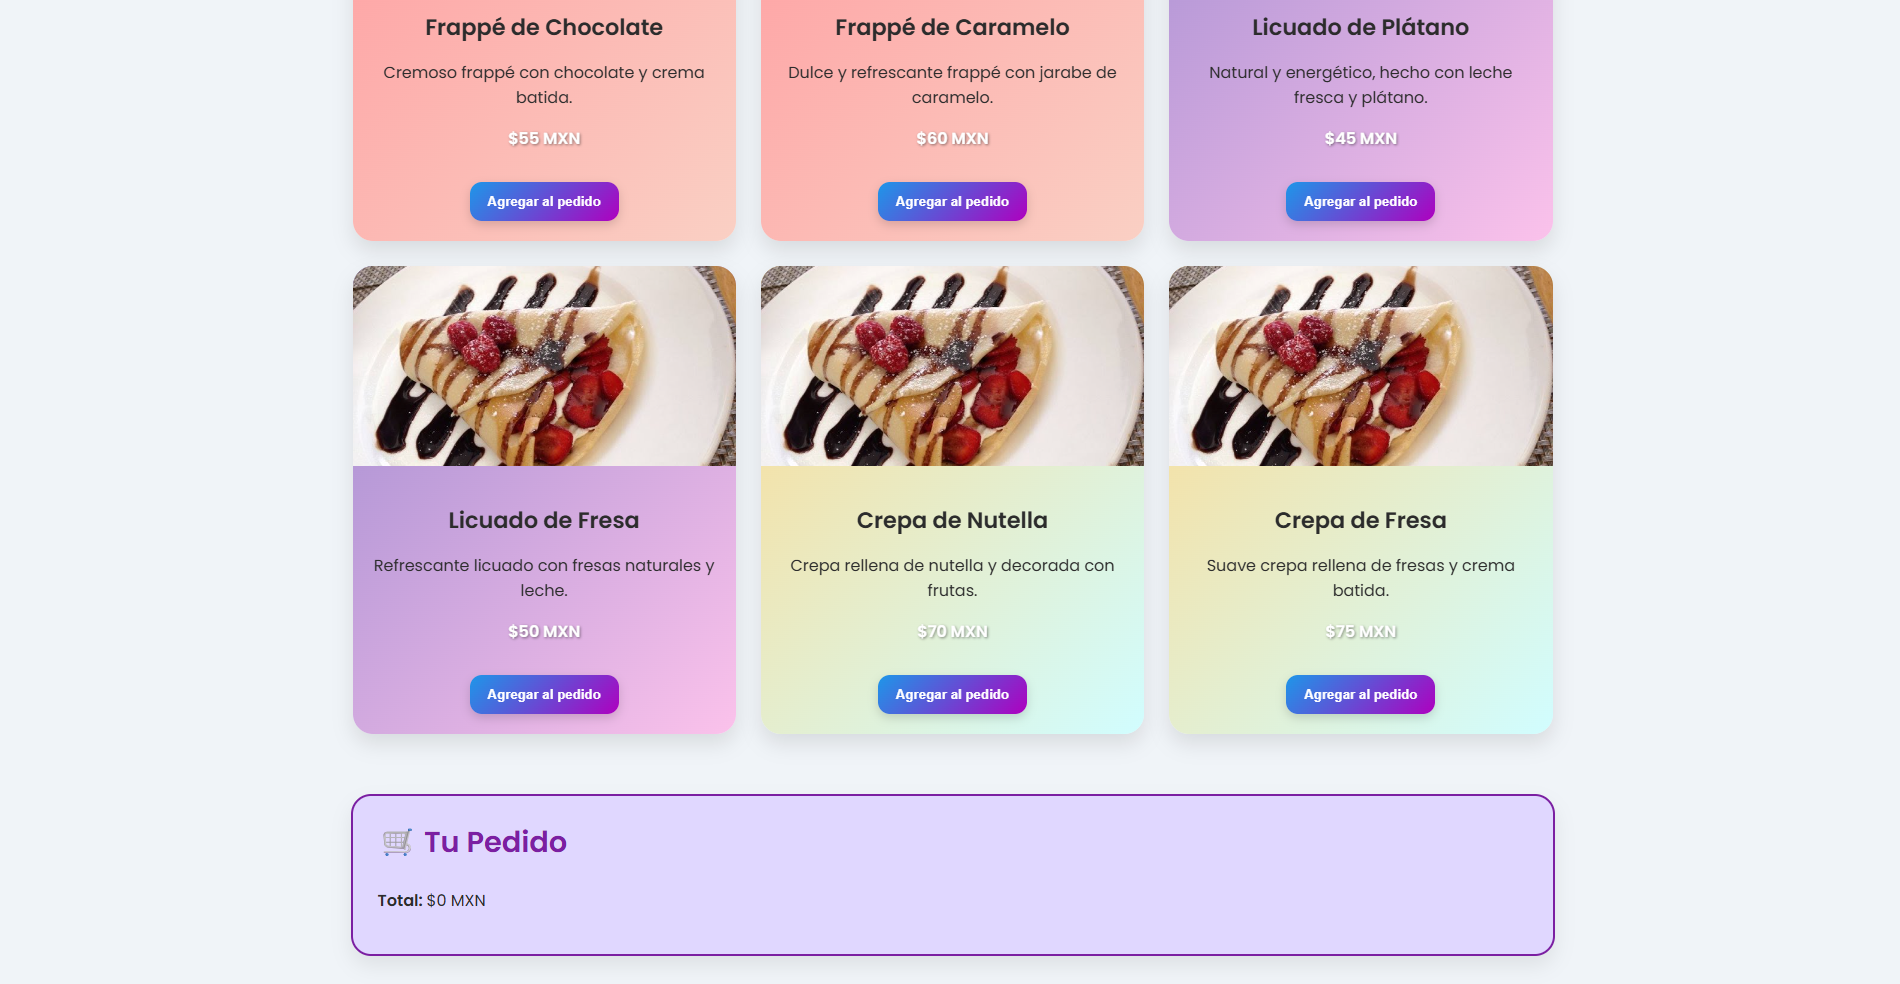The image size is (1900, 984).
Task: Click the $55 MXN price label
Action: [x=544, y=138]
